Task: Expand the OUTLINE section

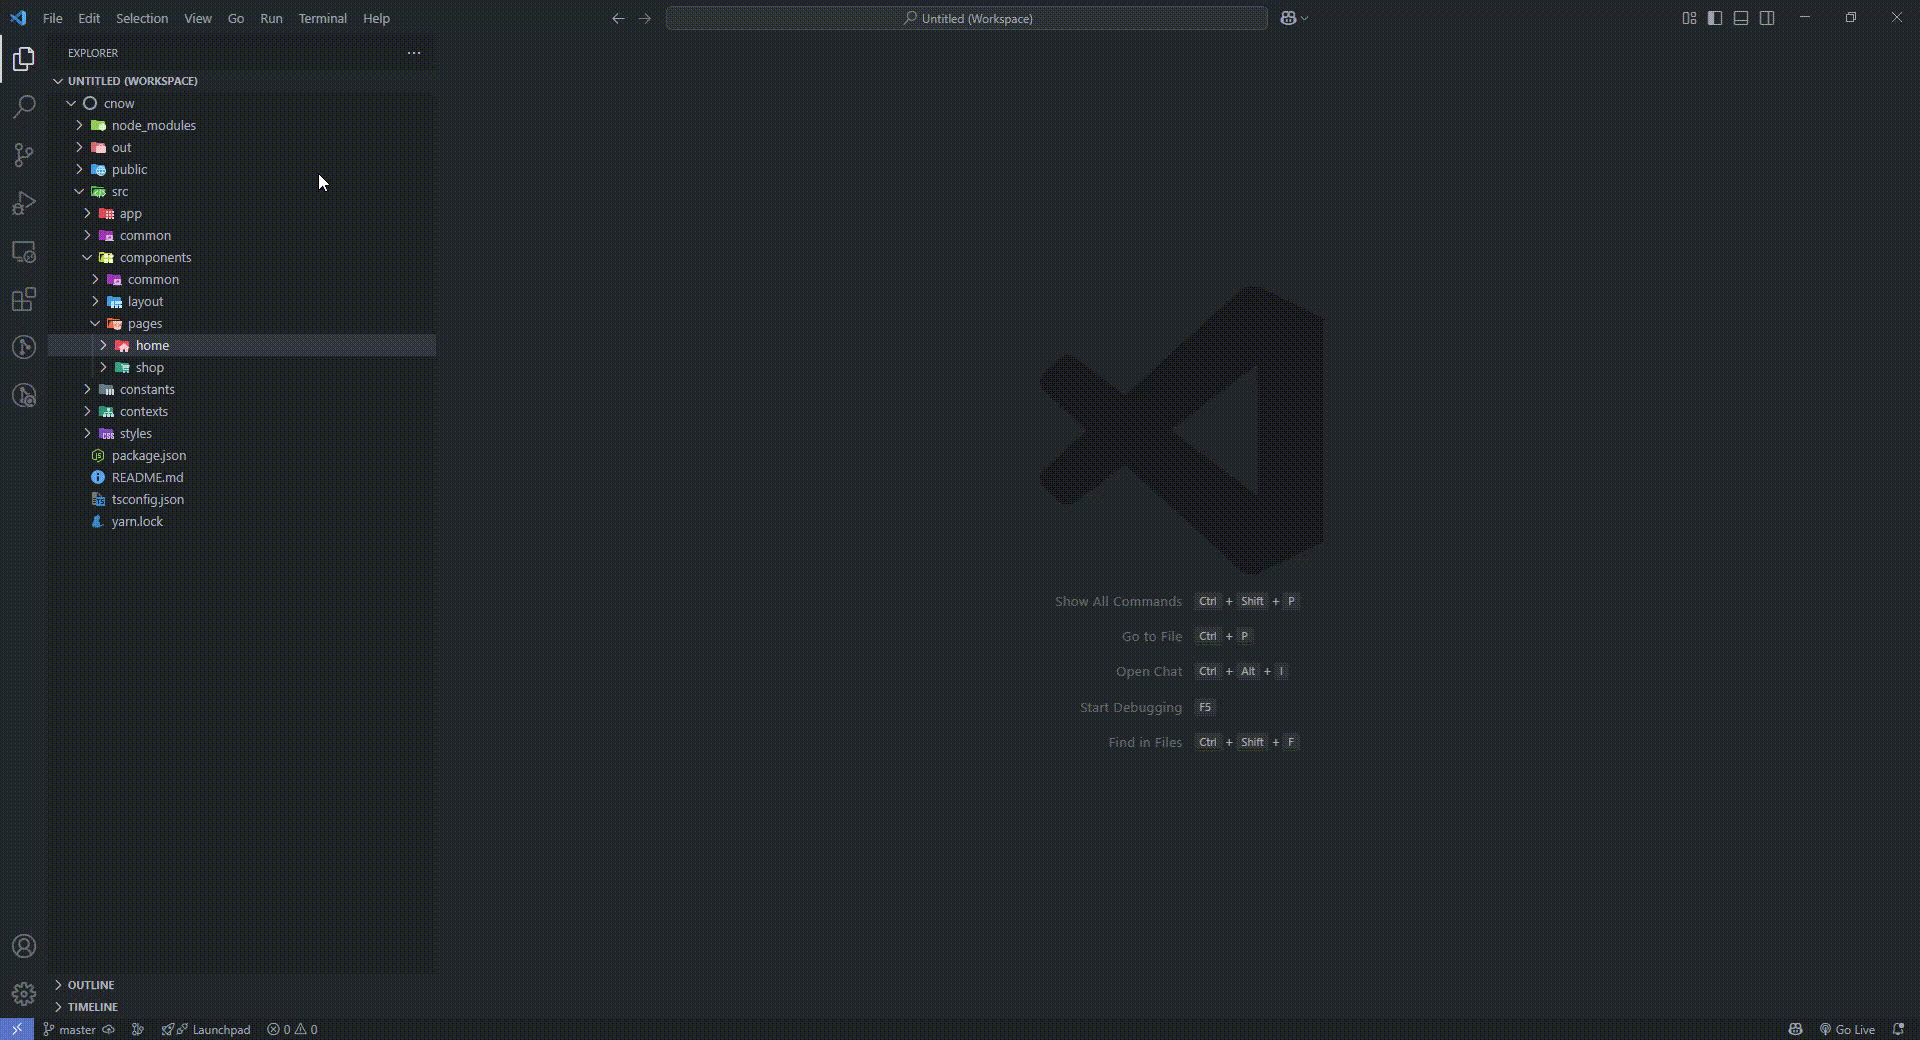Action: point(242,985)
